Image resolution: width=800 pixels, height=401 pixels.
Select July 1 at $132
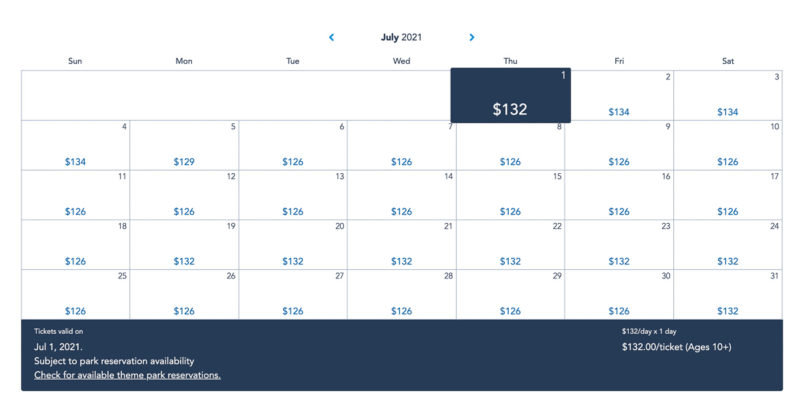click(510, 95)
